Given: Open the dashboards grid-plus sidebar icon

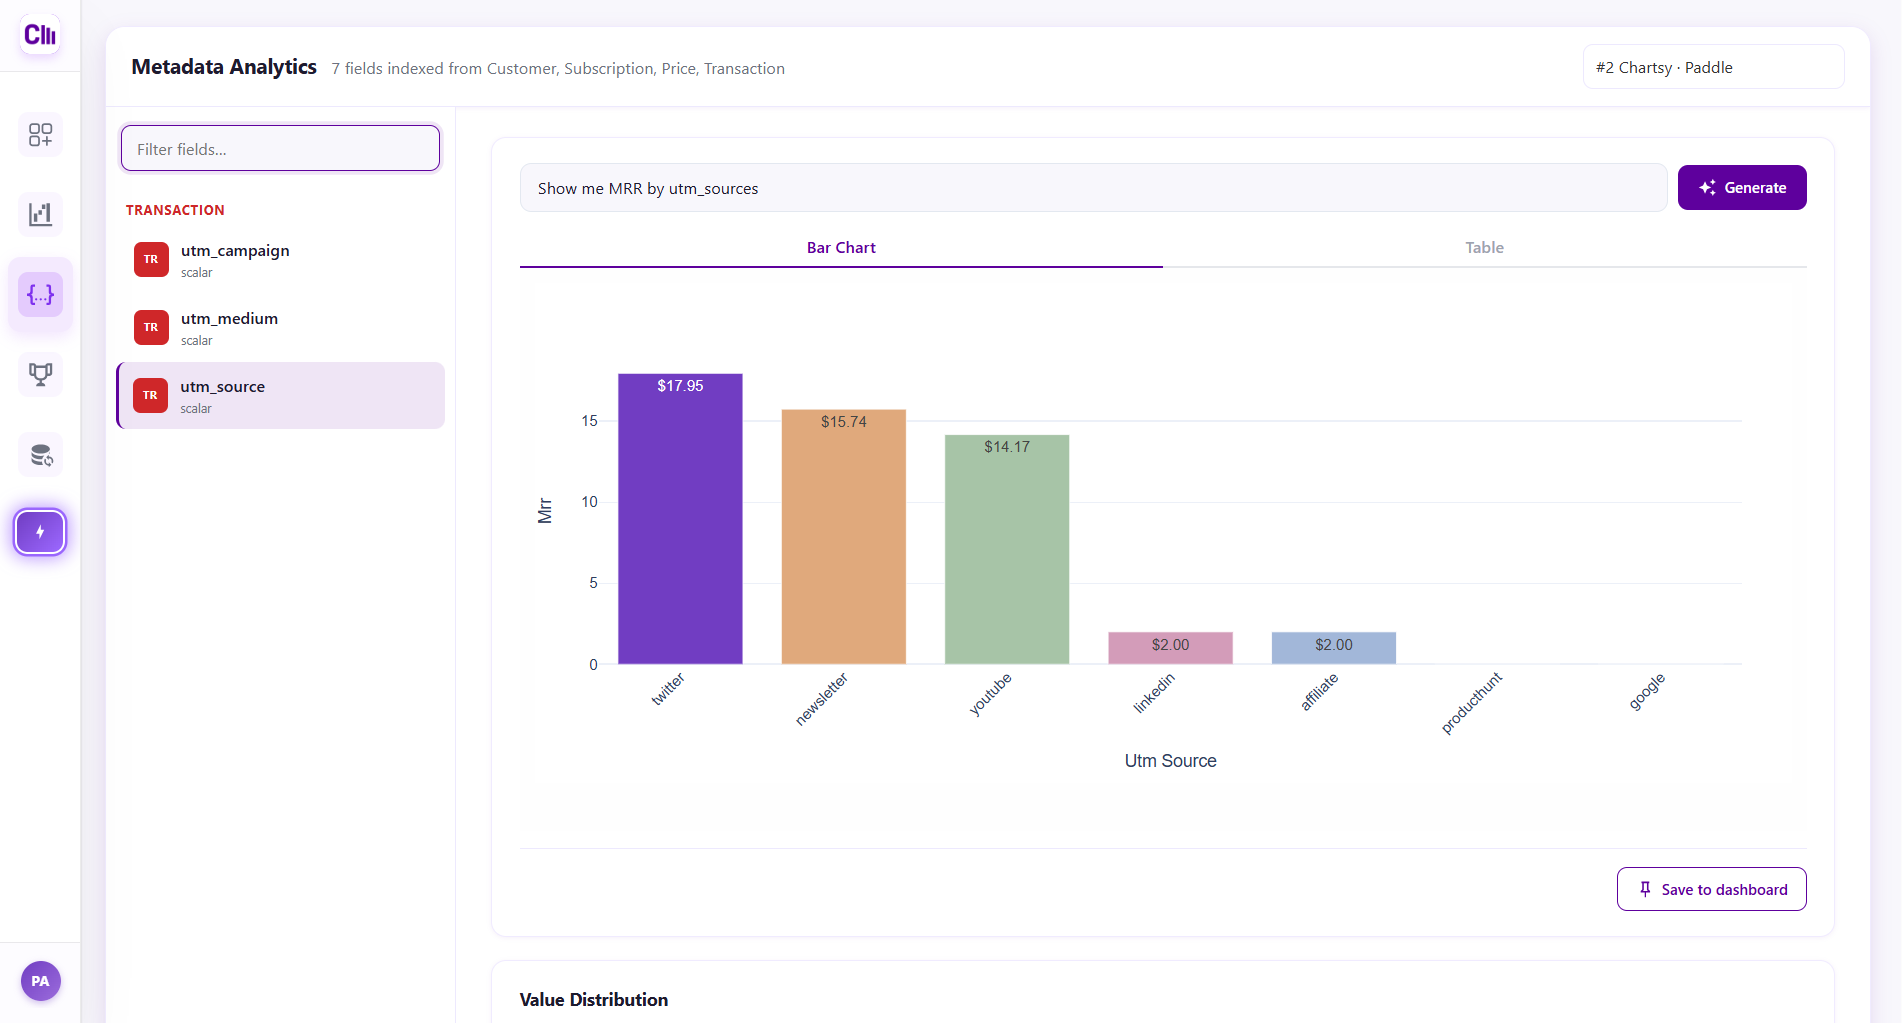Looking at the screenshot, I should 40,135.
